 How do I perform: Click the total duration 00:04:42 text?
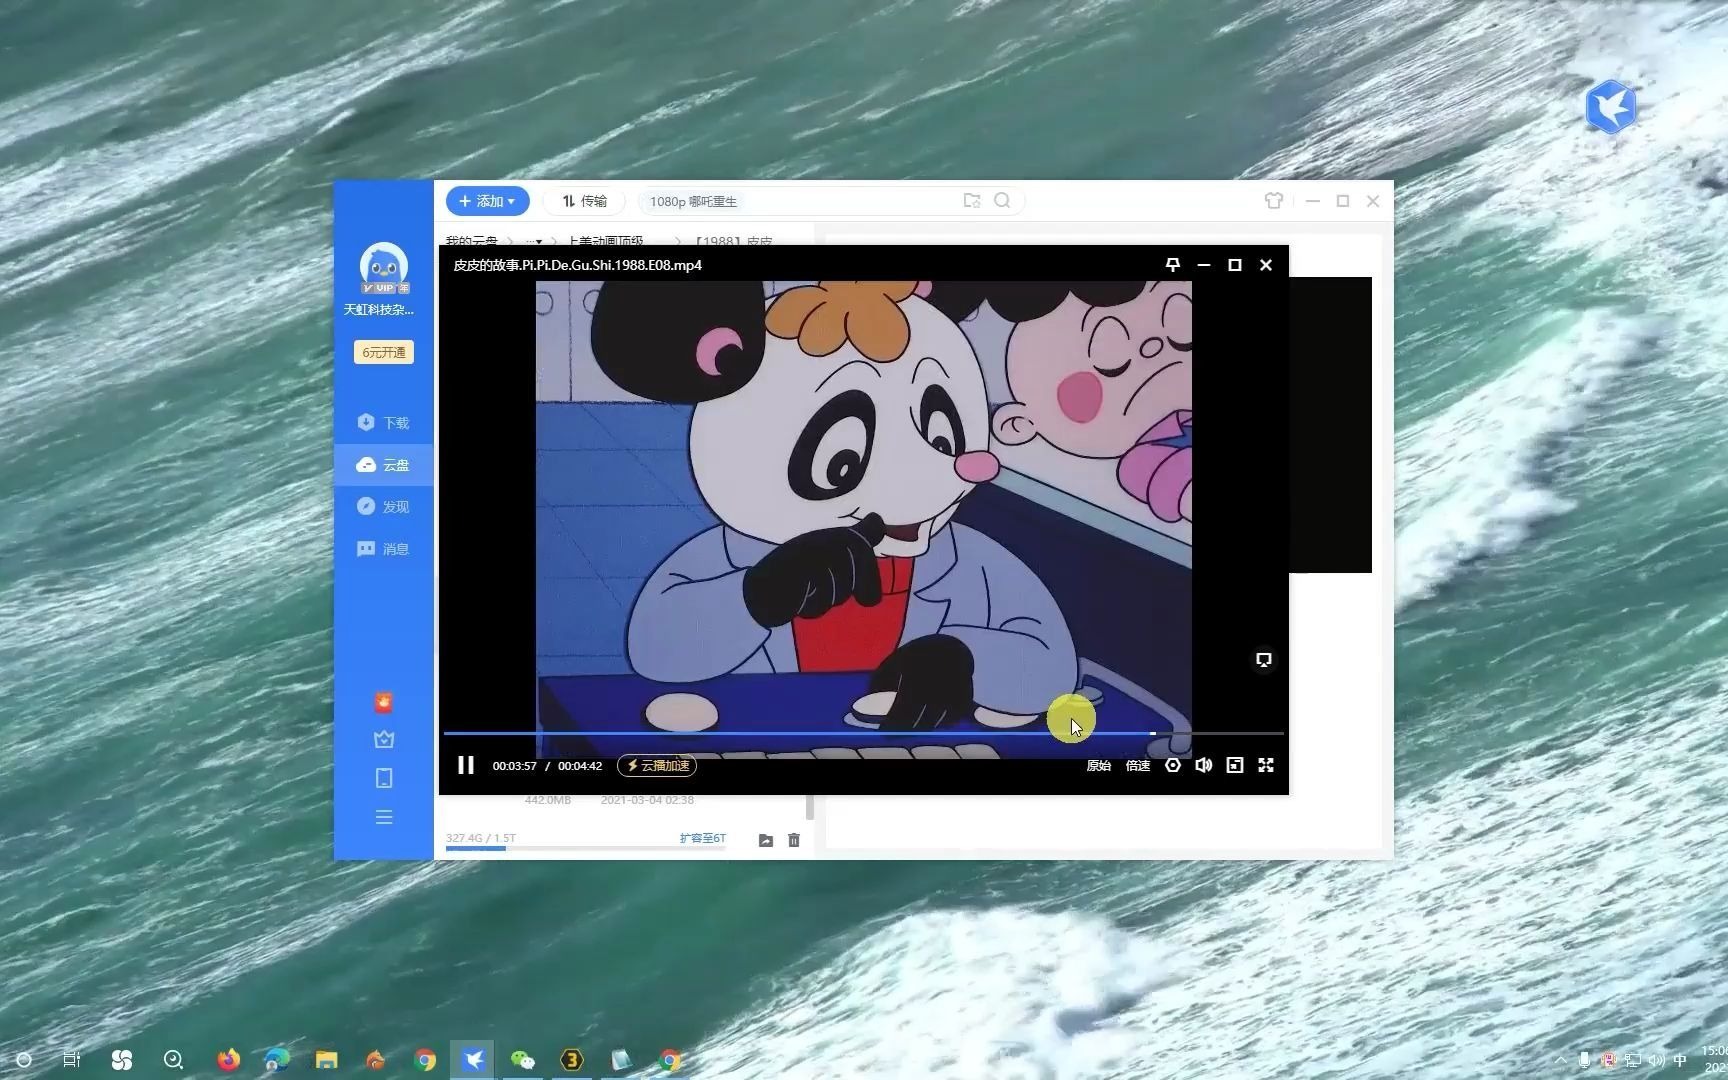(x=580, y=766)
